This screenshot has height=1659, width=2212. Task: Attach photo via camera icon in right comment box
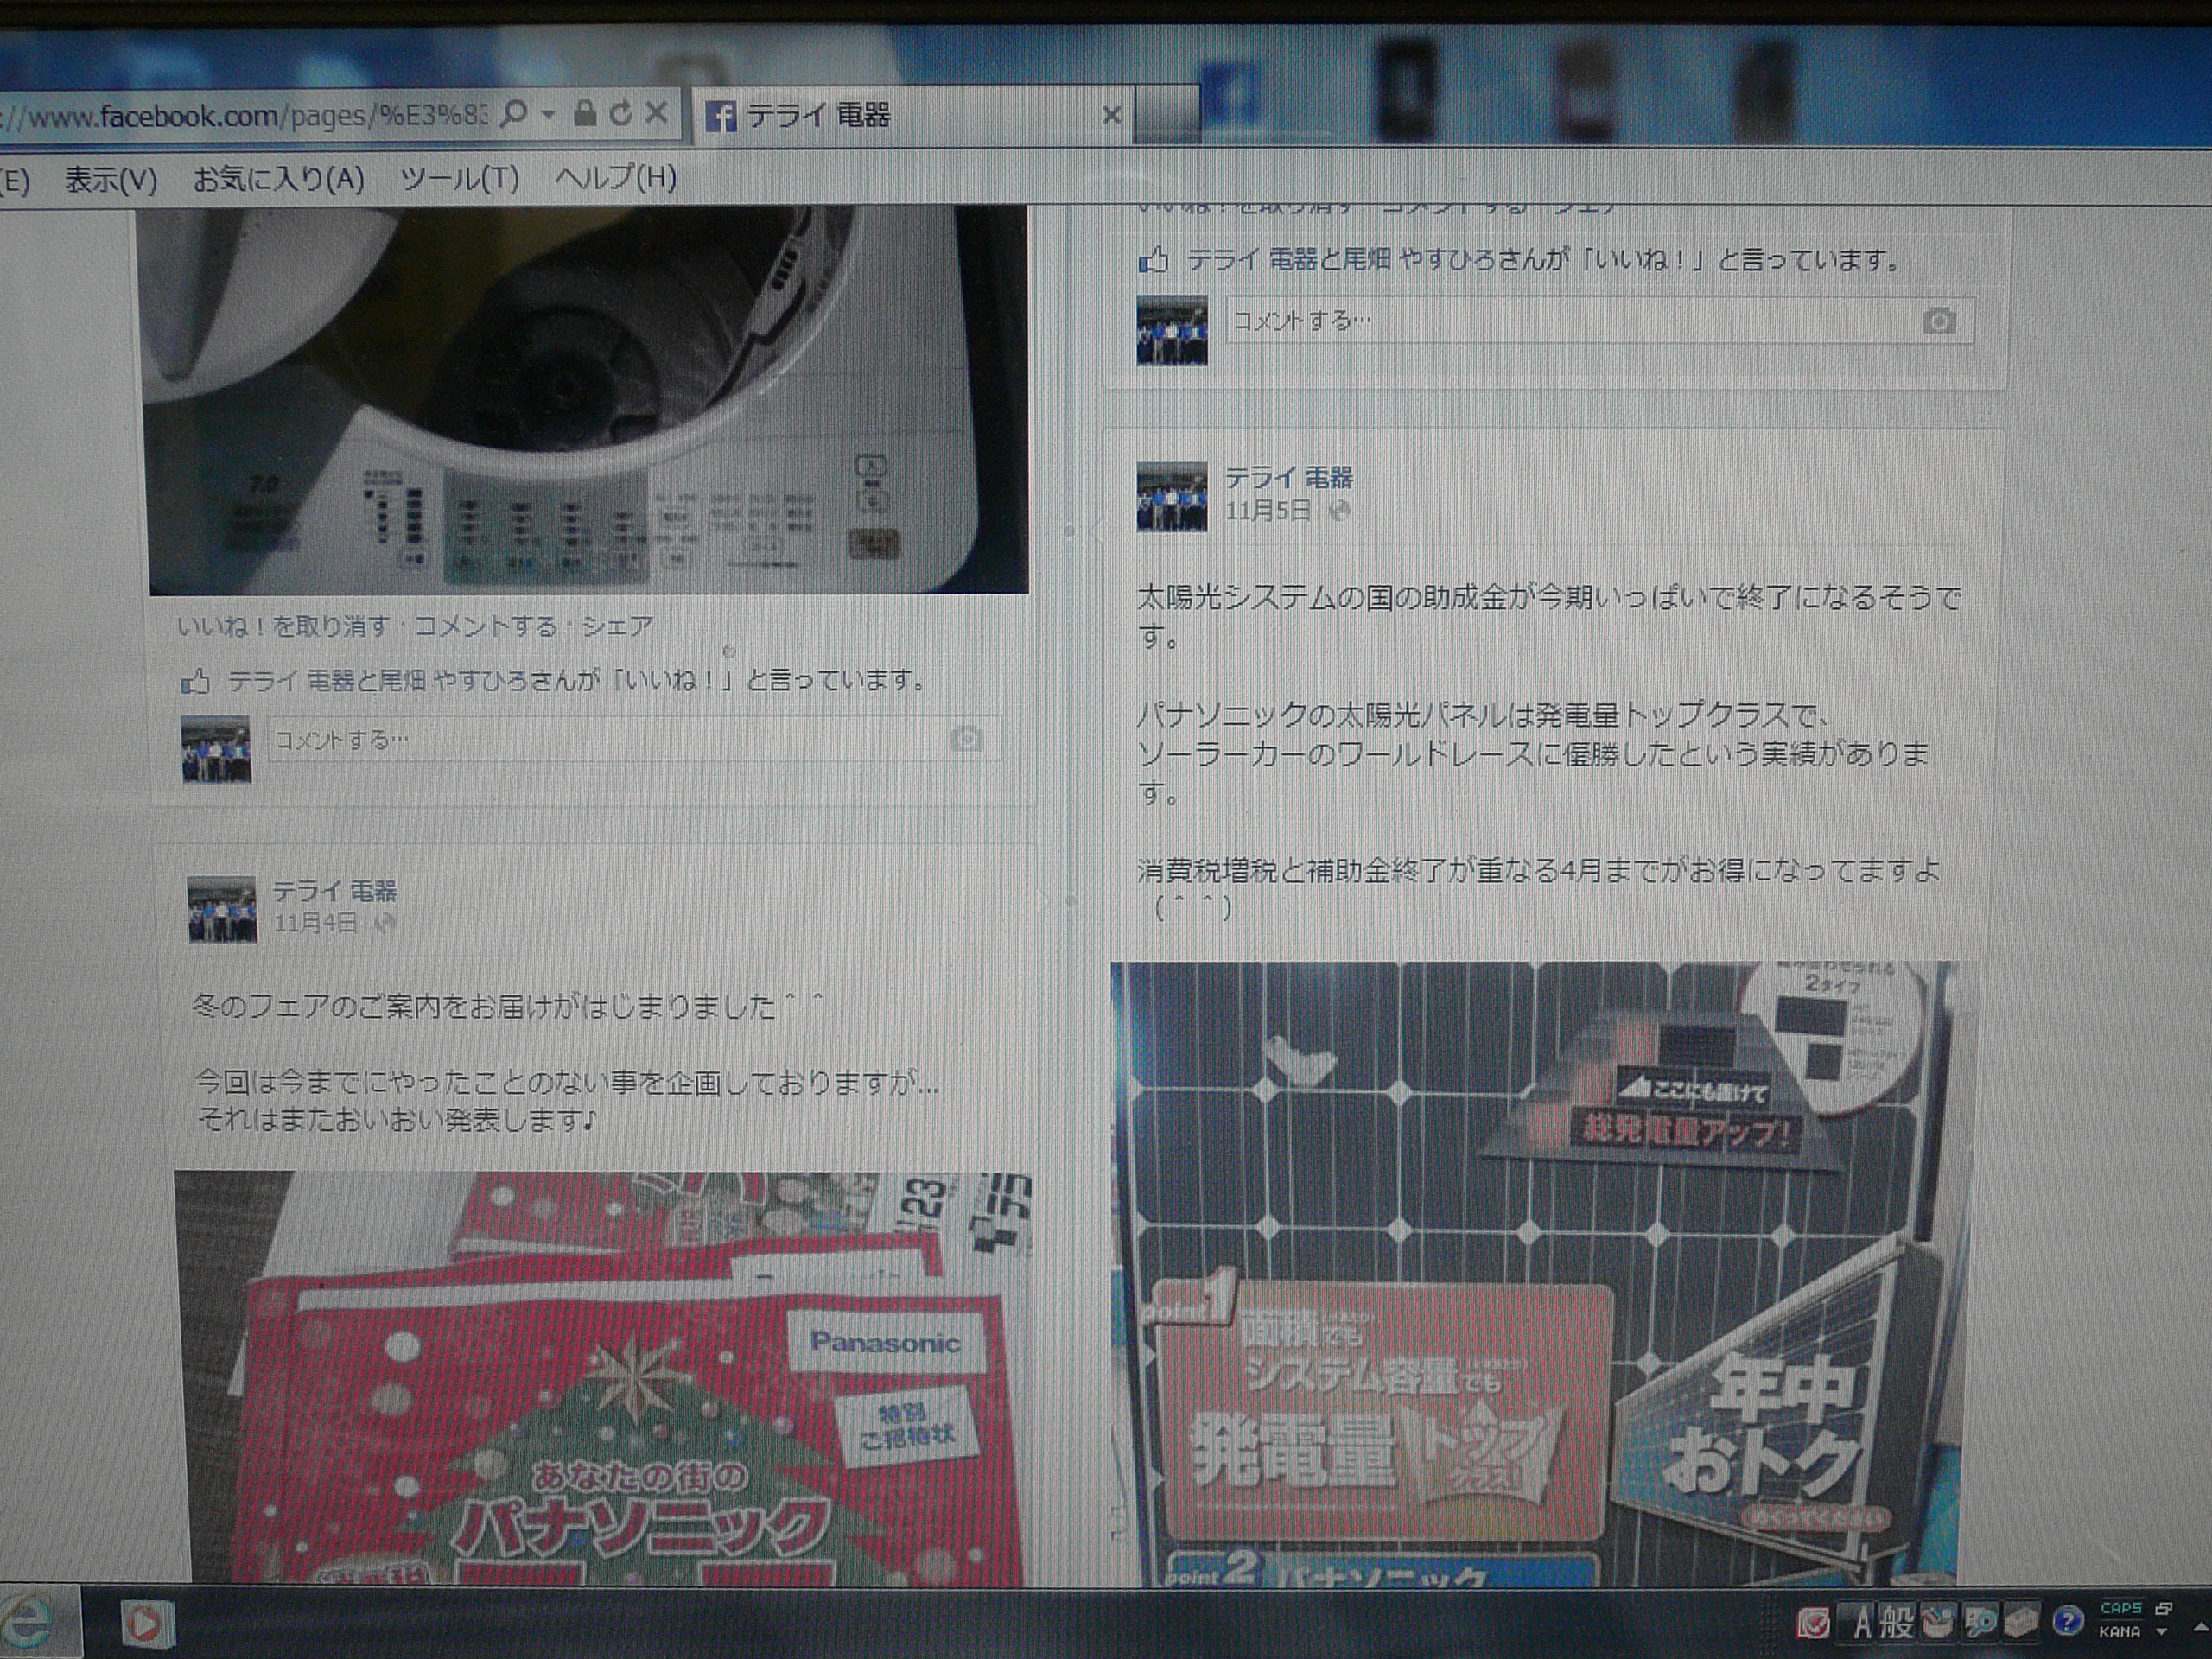pyautogui.click(x=1938, y=322)
